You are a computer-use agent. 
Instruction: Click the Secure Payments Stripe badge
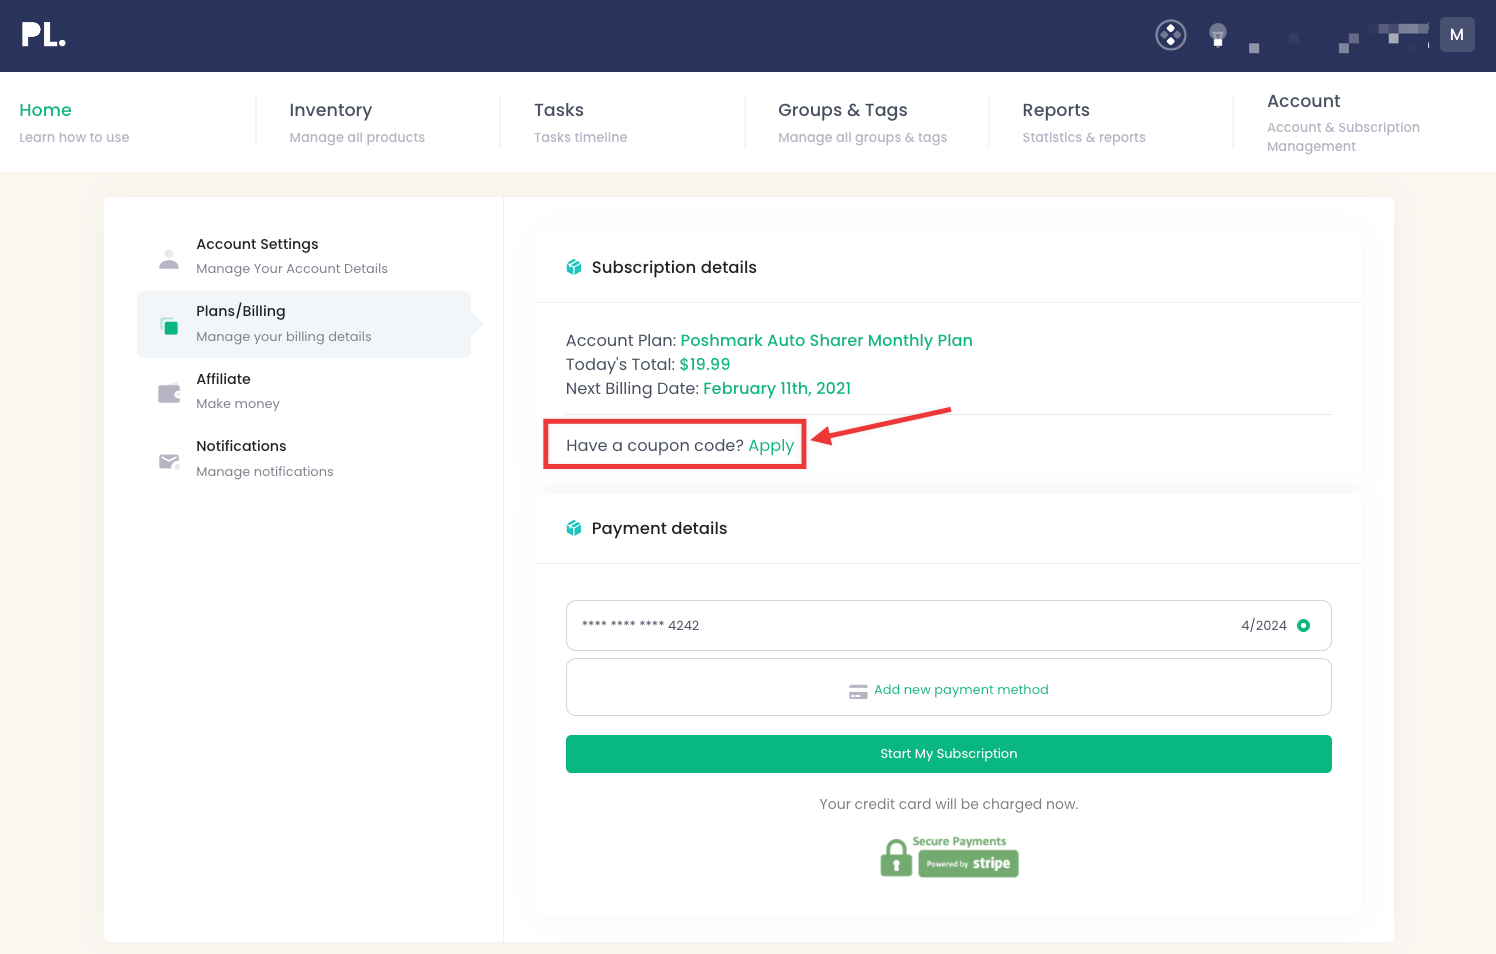(949, 857)
